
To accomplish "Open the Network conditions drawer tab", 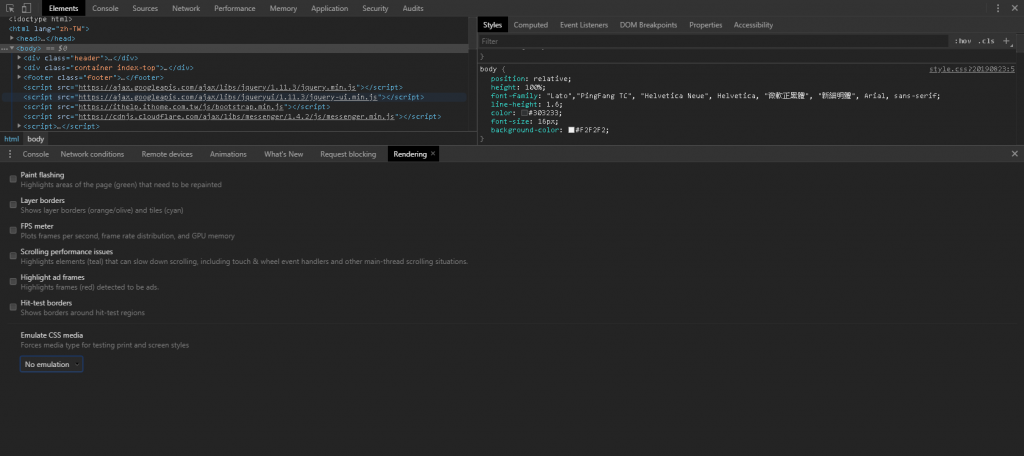I will pyautogui.click(x=92, y=154).
